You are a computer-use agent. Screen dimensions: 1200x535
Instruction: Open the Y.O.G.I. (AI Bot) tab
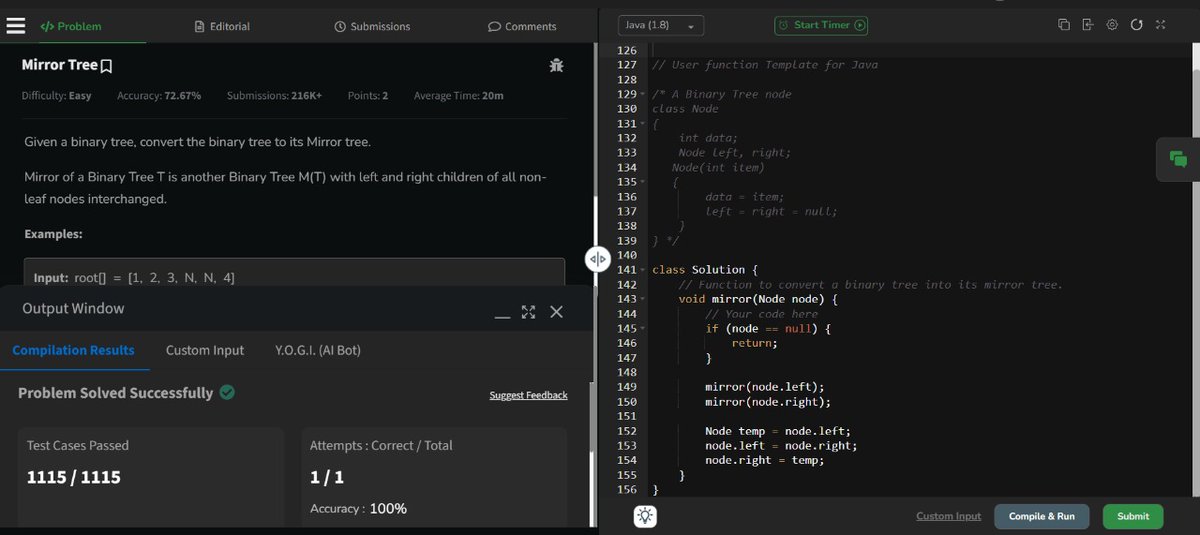pyautogui.click(x=318, y=350)
